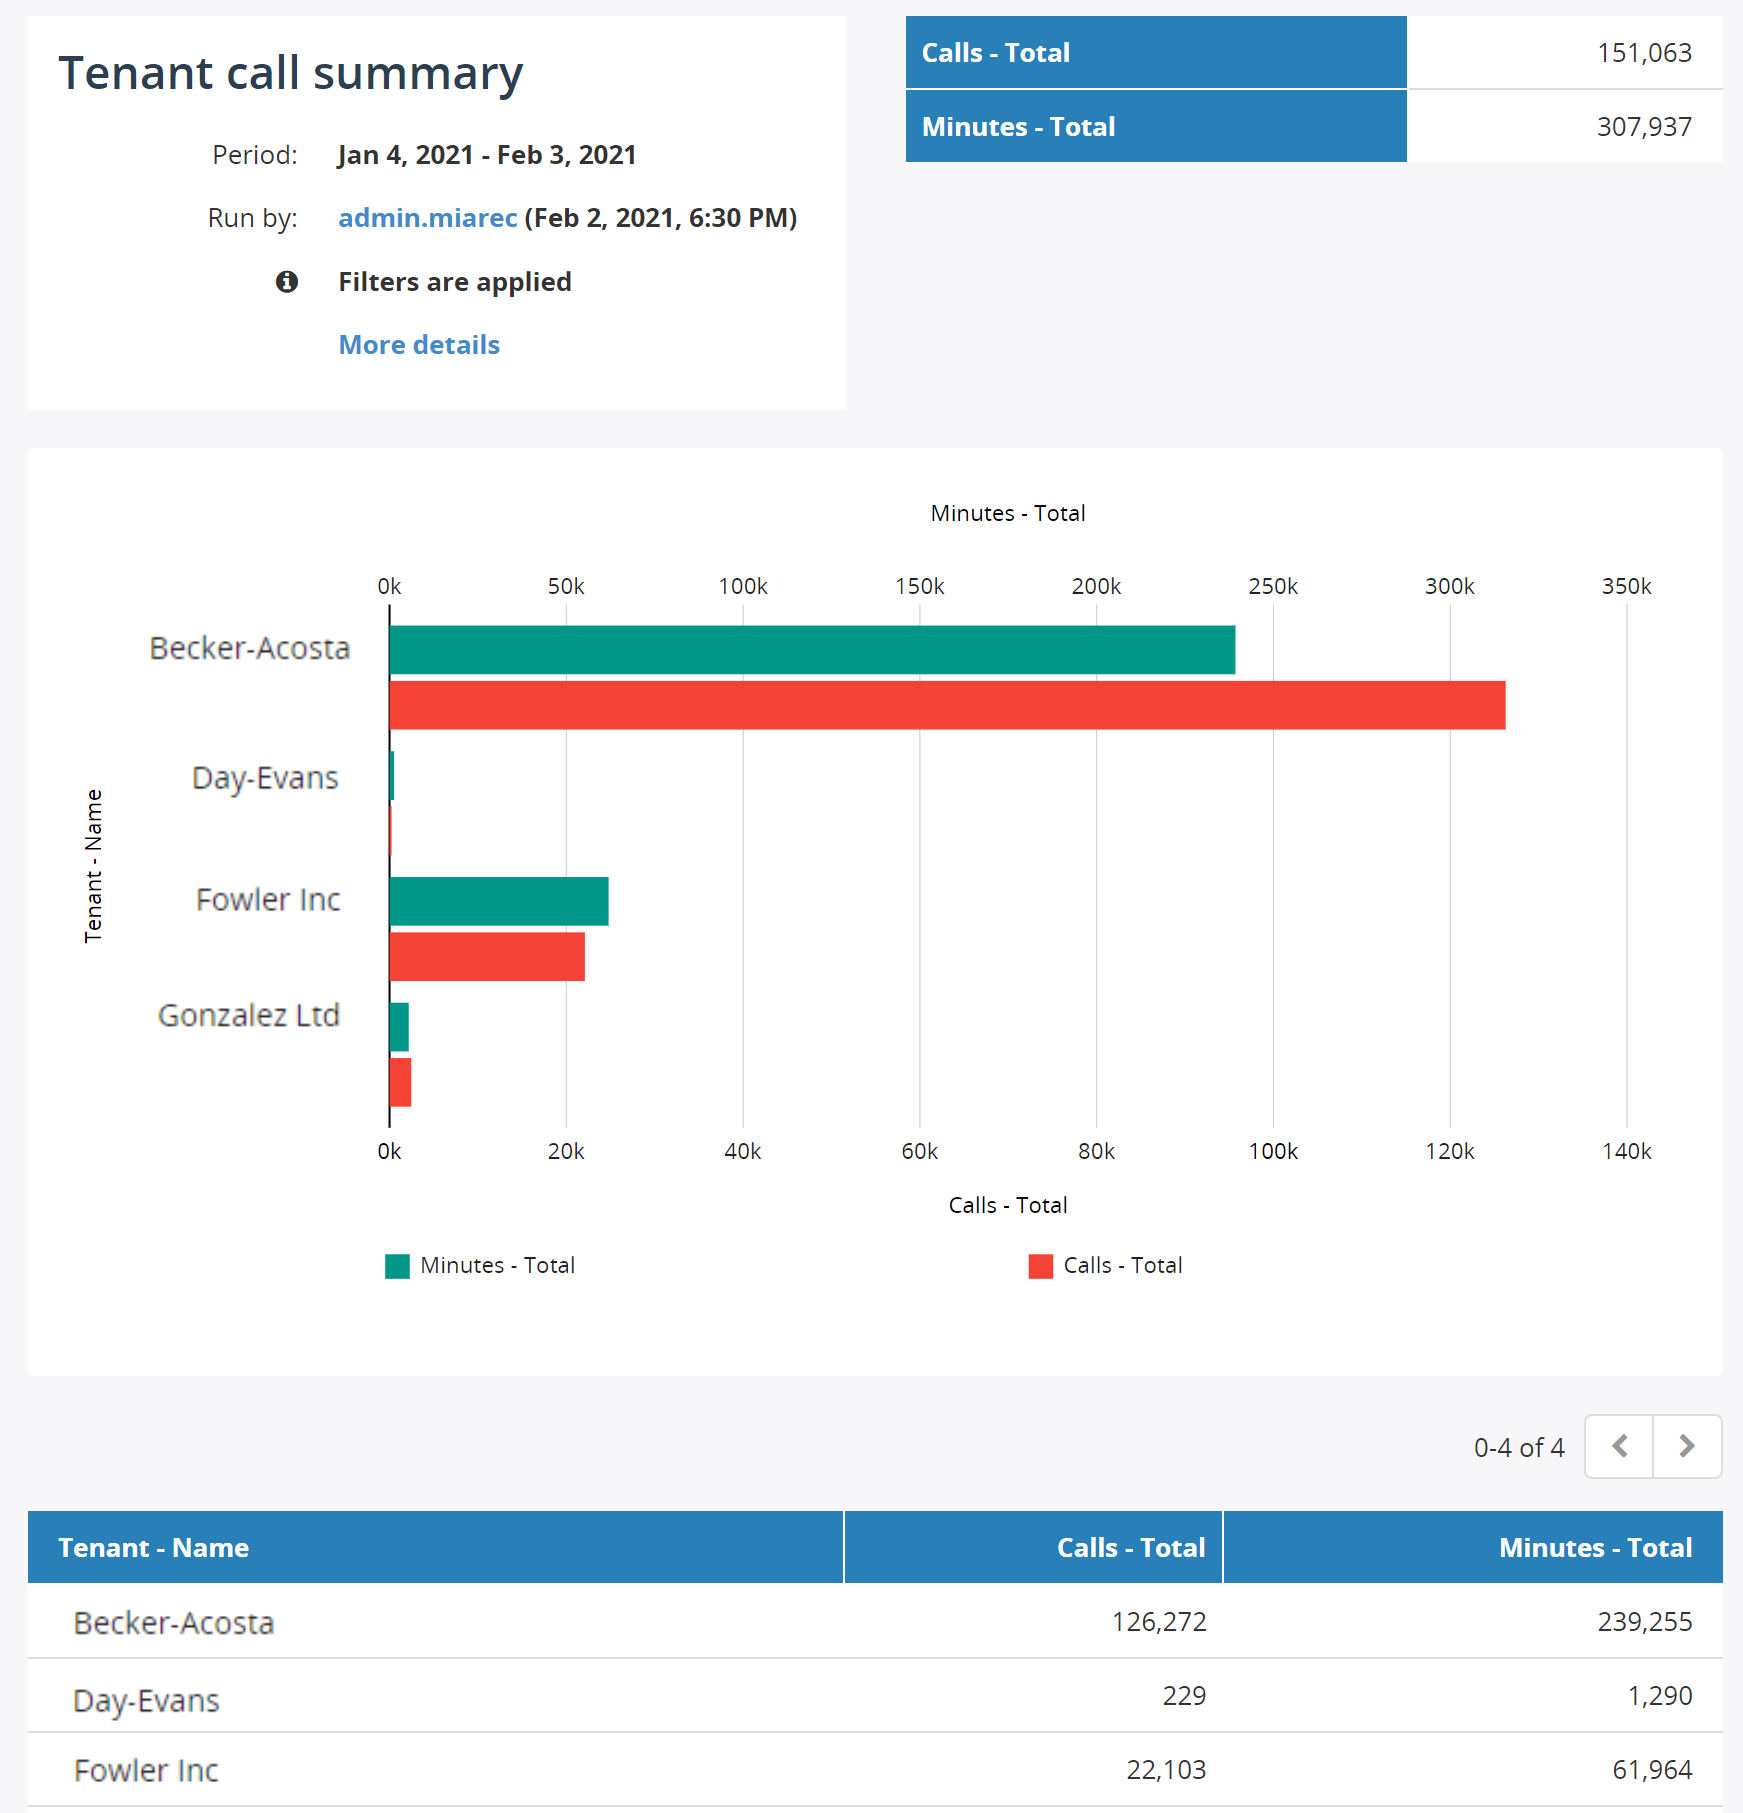Select Day-Evans row in table
The width and height of the screenshot is (1743, 1813).
pyautogui.click(x=875, y=1696)
